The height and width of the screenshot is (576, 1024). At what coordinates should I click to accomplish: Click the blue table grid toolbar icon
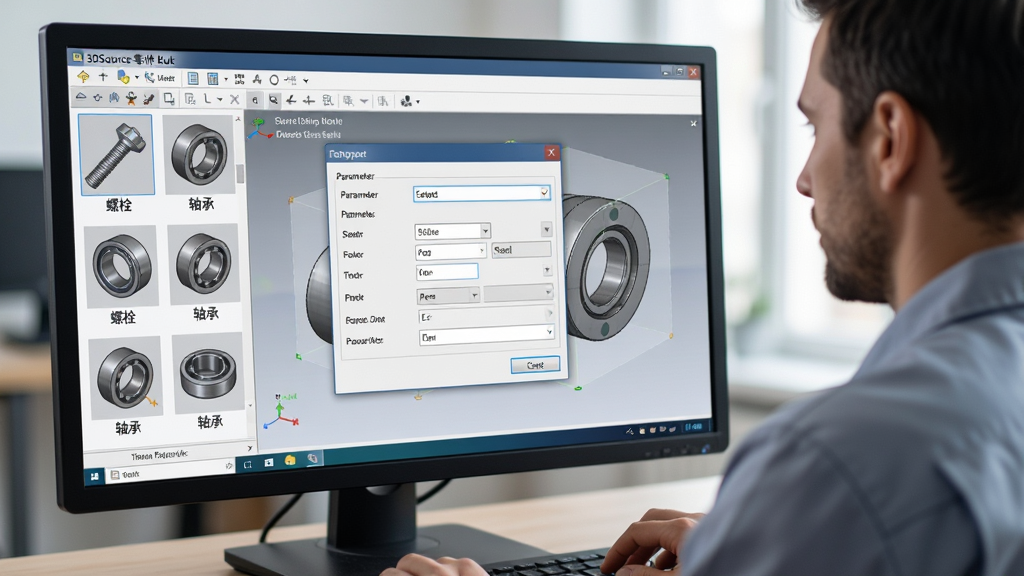coord(212,79)
